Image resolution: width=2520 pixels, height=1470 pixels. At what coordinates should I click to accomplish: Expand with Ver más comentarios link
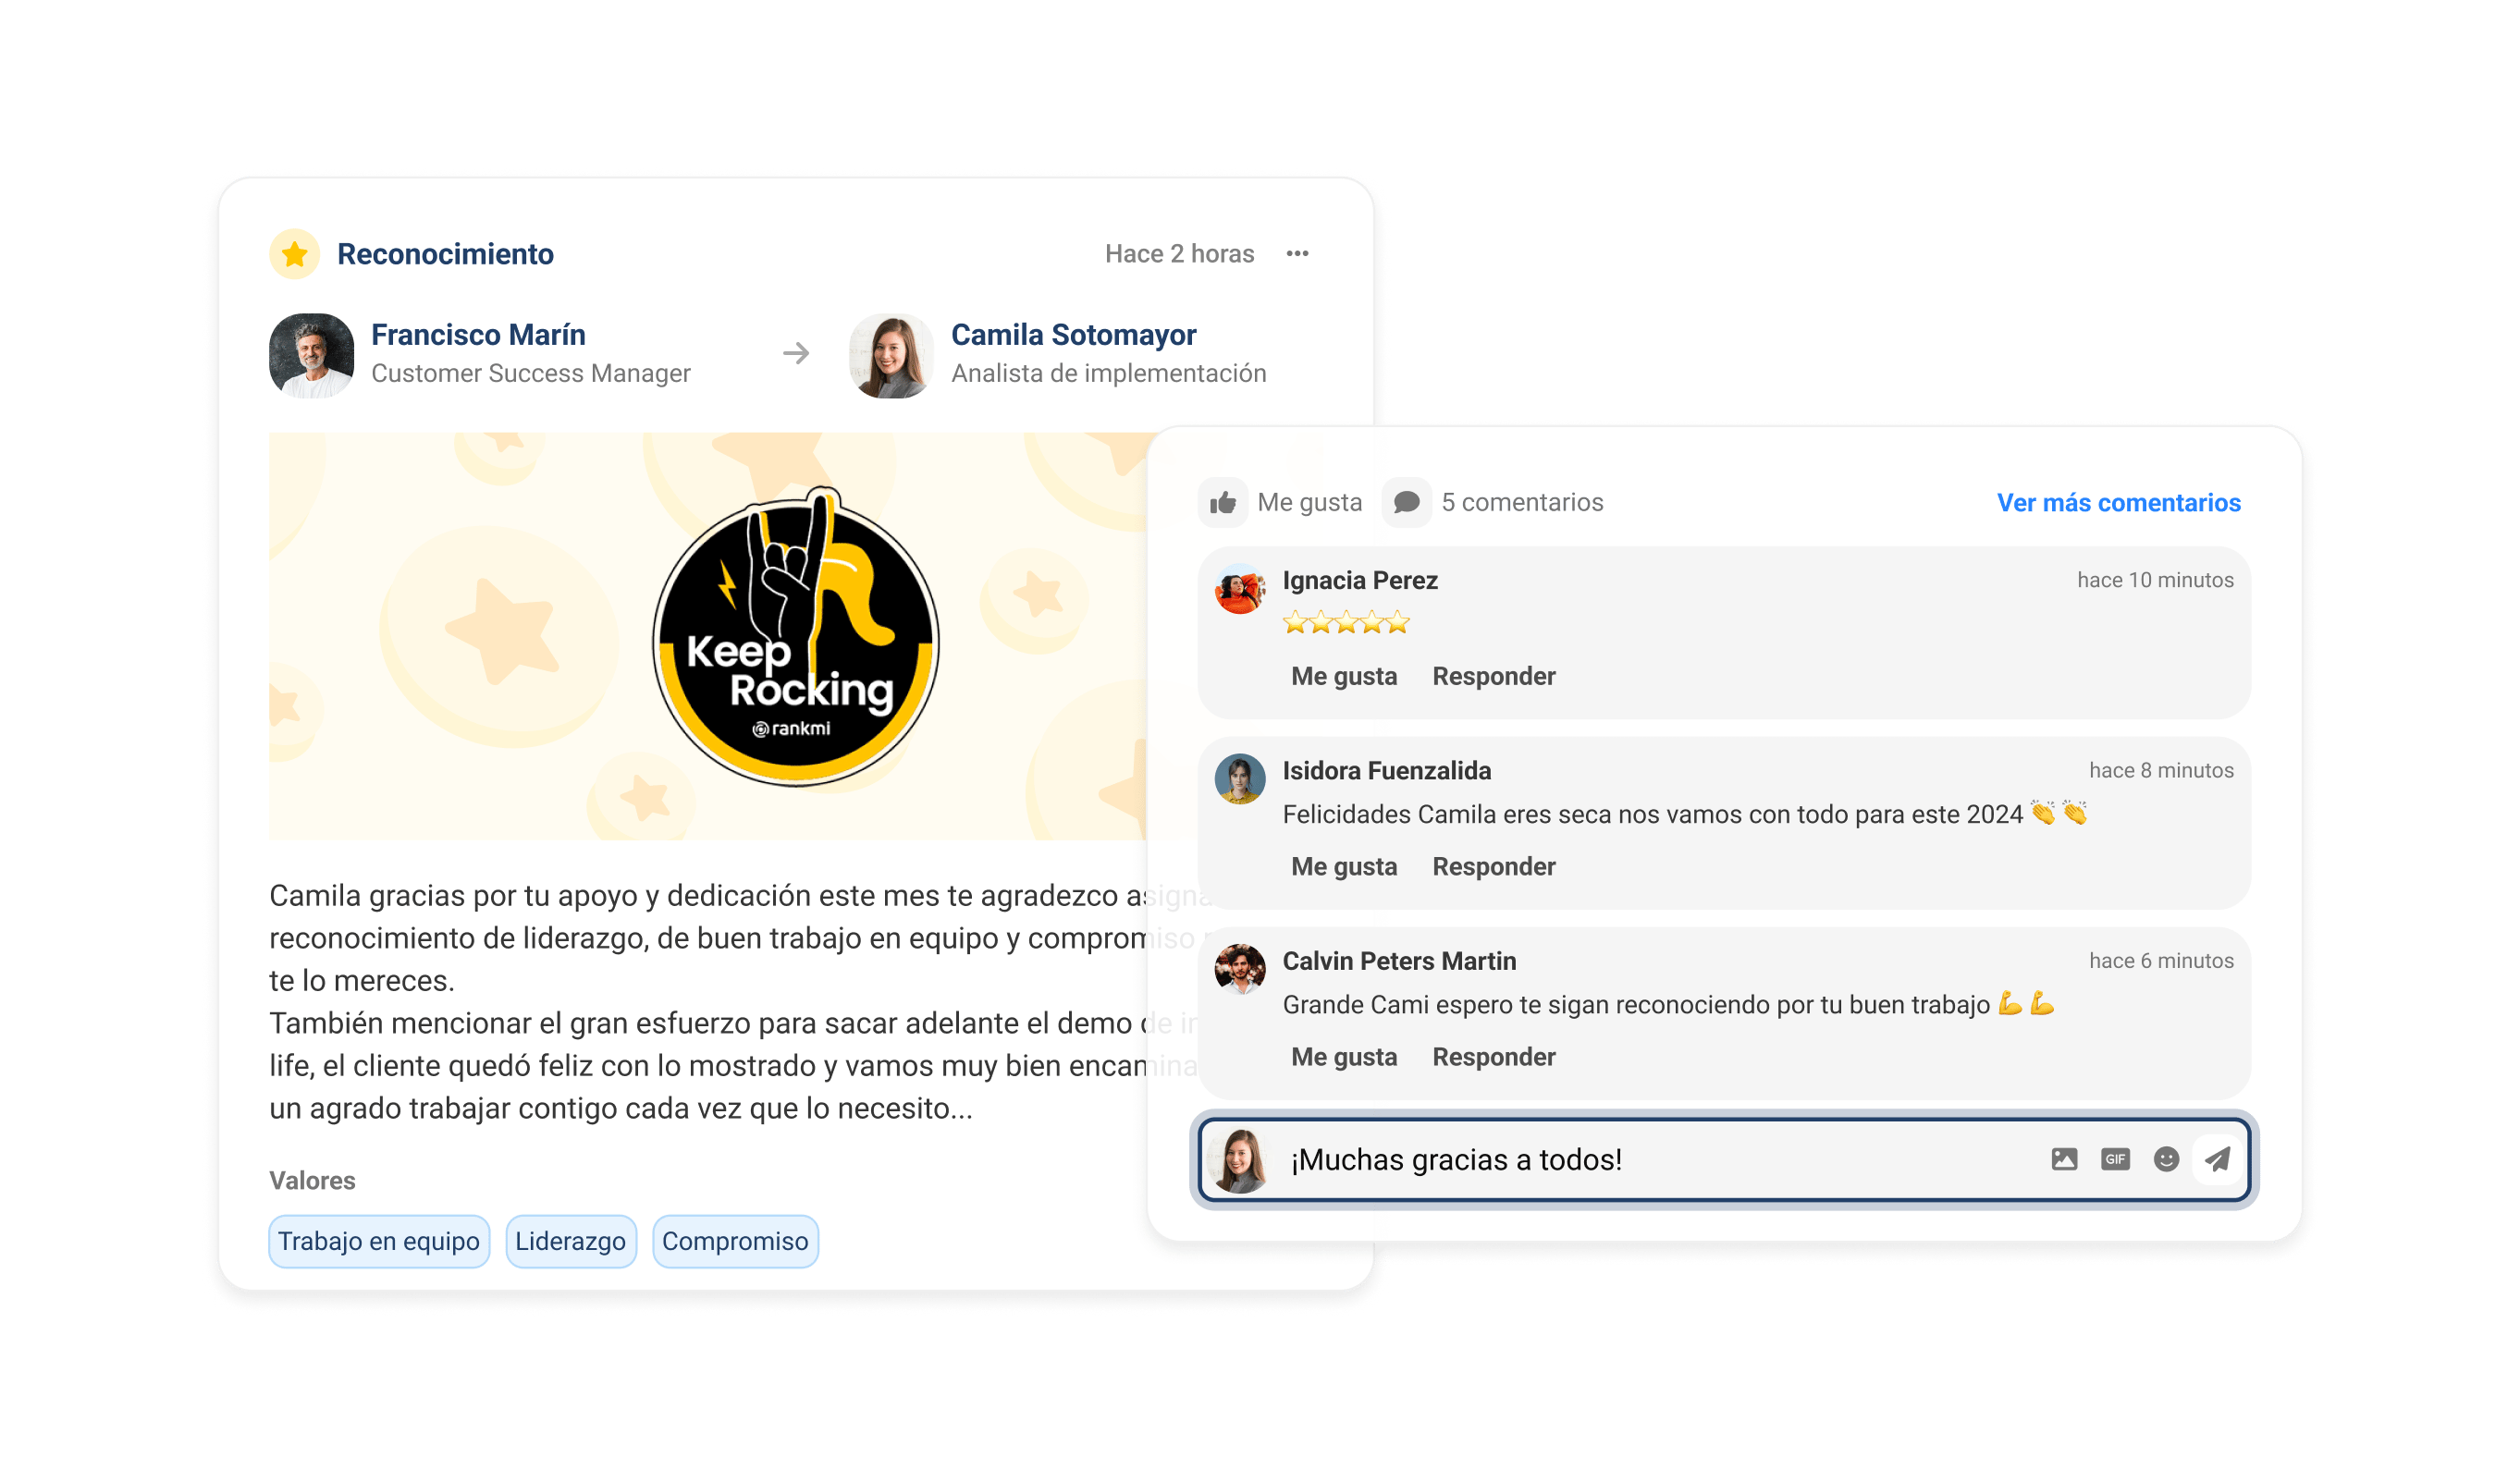(x=2118, y=502)
